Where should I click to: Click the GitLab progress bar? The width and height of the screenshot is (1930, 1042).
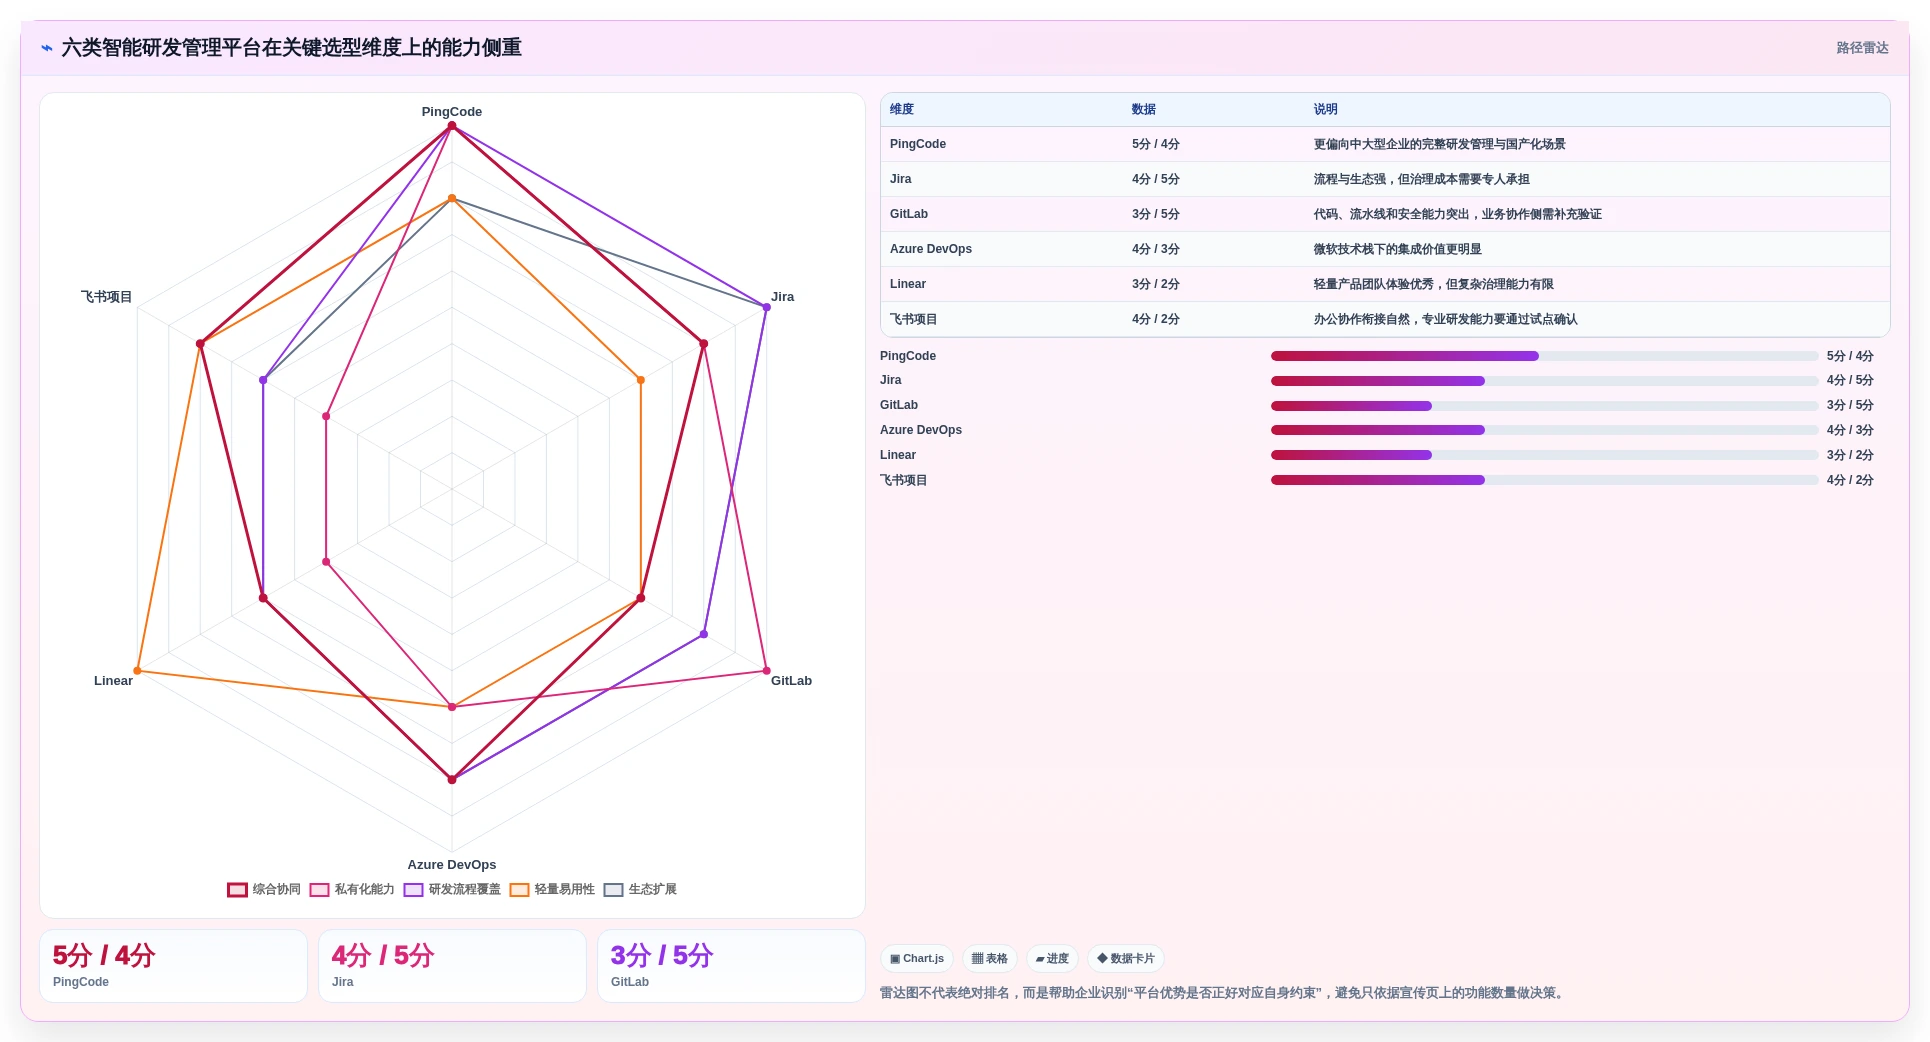click(x=1544, y=406)
